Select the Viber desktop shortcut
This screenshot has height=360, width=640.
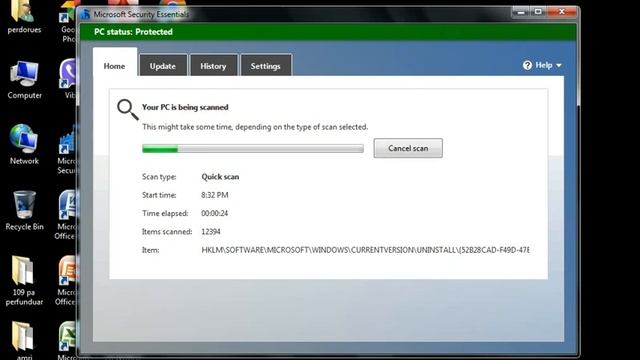tap(68, 79)
